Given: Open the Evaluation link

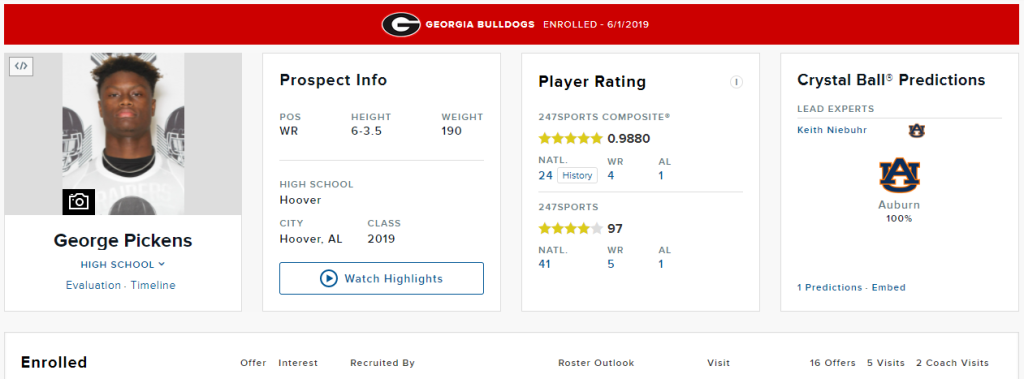Looking at the screenshot, I should click(93, 286).
